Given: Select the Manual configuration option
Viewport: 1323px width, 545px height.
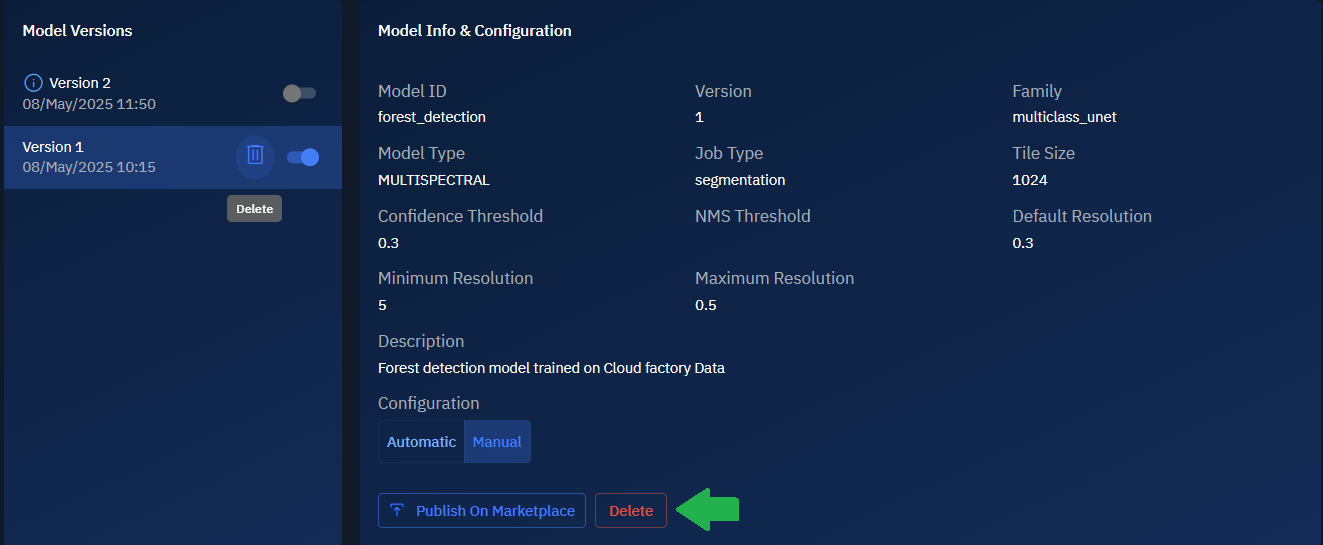Looking at the screenshot, I should (x=497, y=442).
